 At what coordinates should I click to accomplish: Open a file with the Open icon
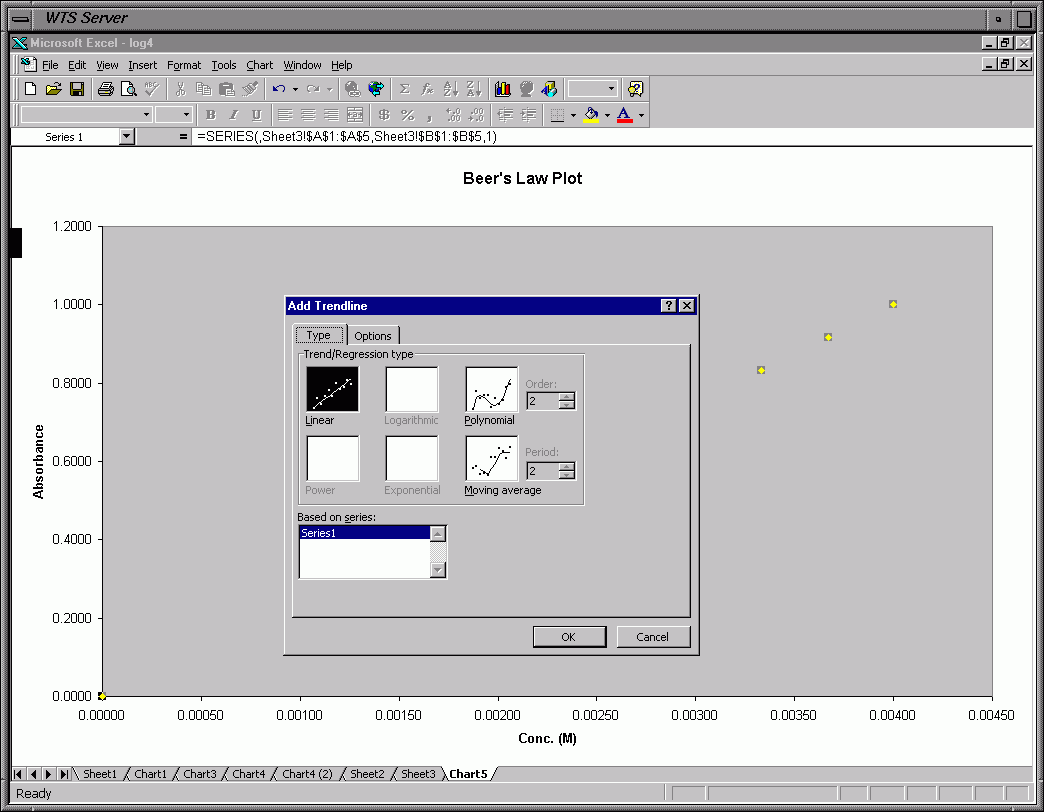pos(54,89)
